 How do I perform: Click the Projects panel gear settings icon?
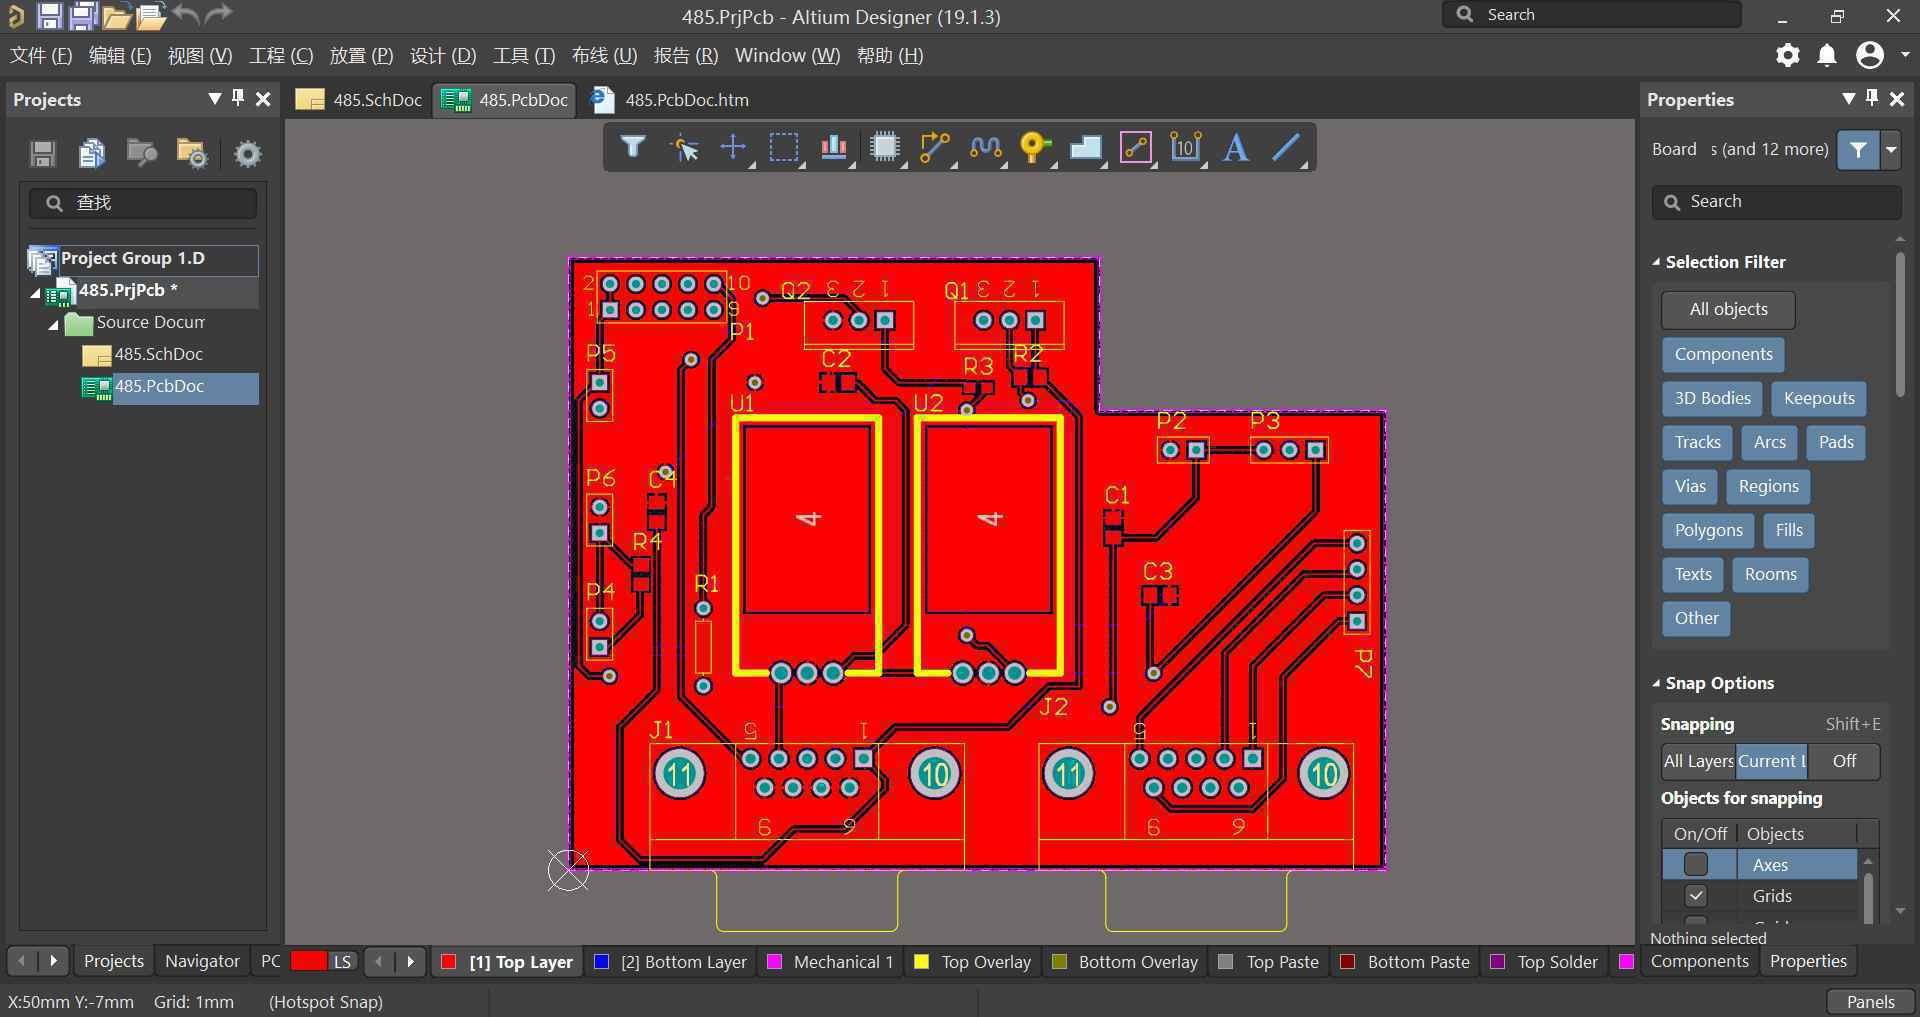coord(247,153)
